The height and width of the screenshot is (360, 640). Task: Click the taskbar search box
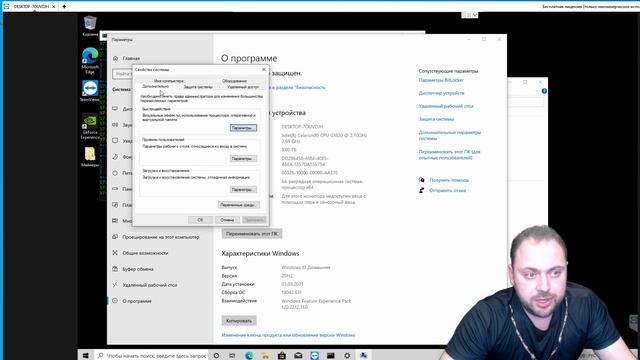point(152,356)
